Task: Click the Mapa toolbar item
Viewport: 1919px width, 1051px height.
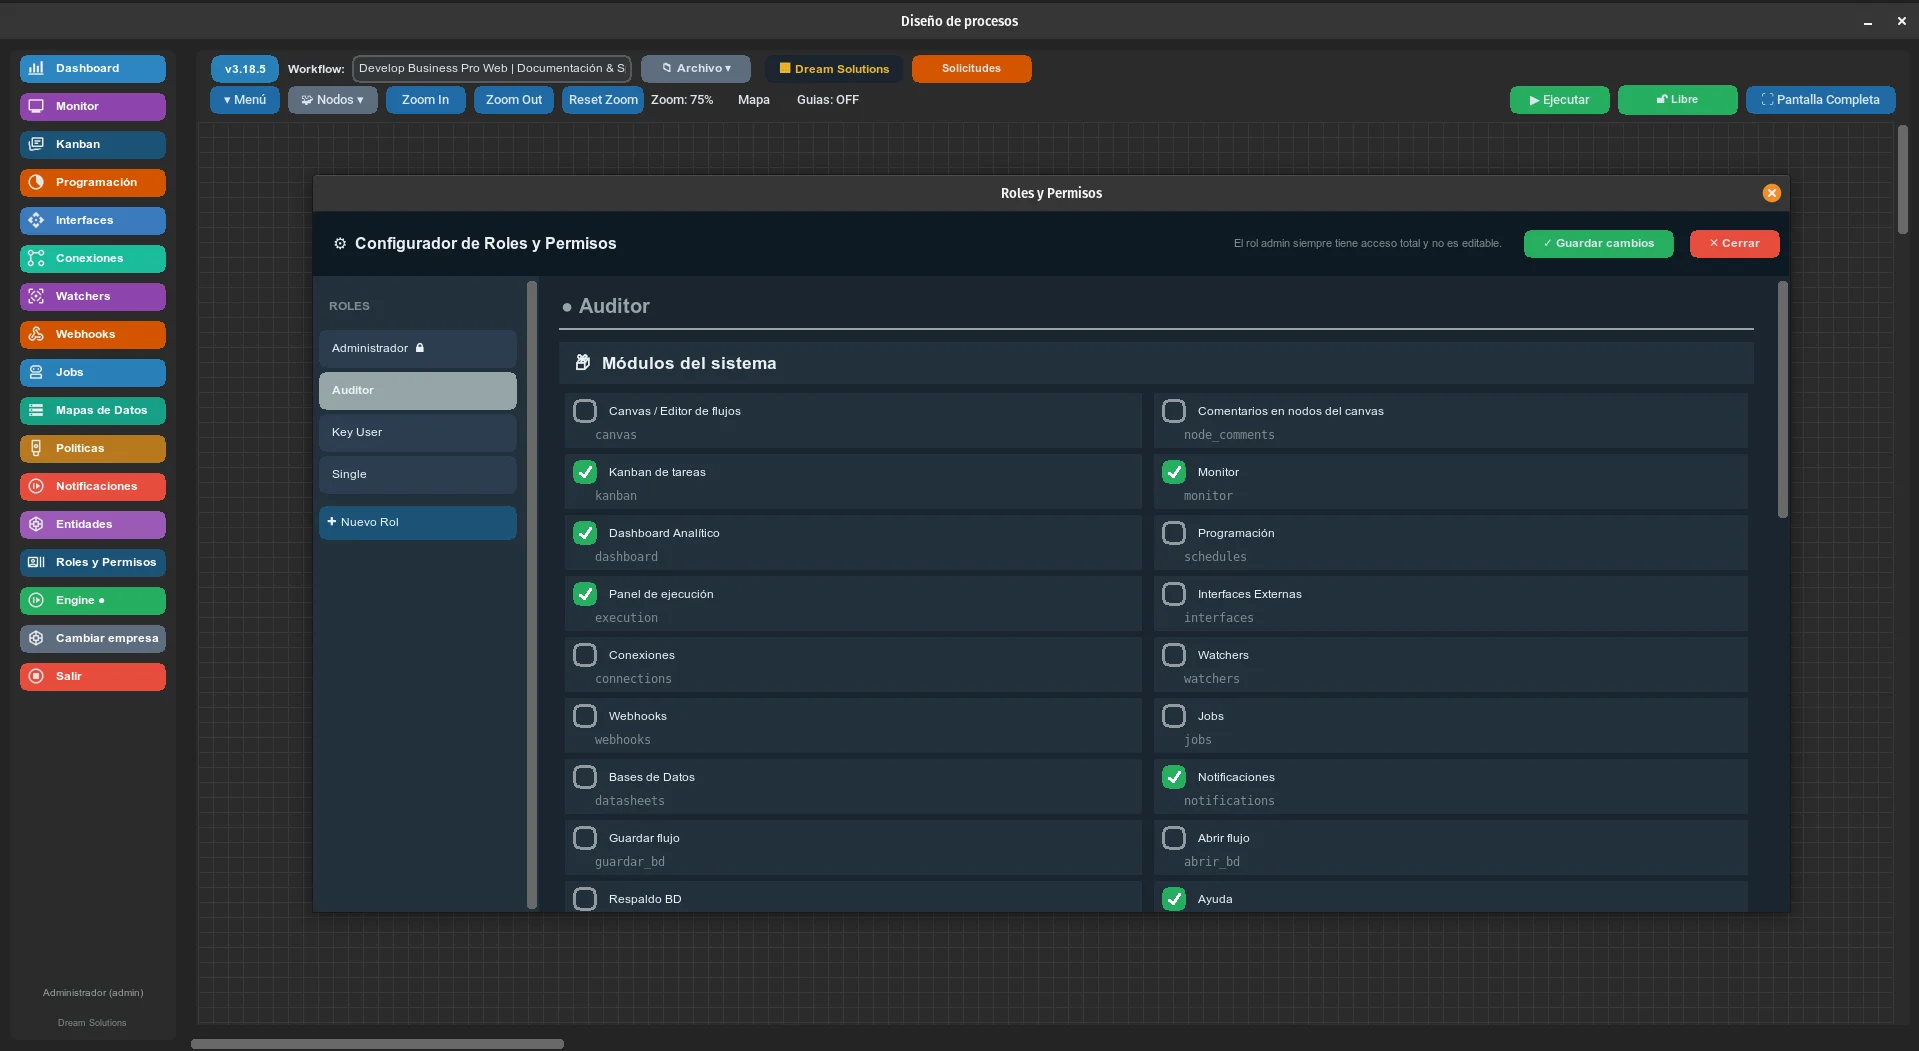Action: click(x=754, y=100)
